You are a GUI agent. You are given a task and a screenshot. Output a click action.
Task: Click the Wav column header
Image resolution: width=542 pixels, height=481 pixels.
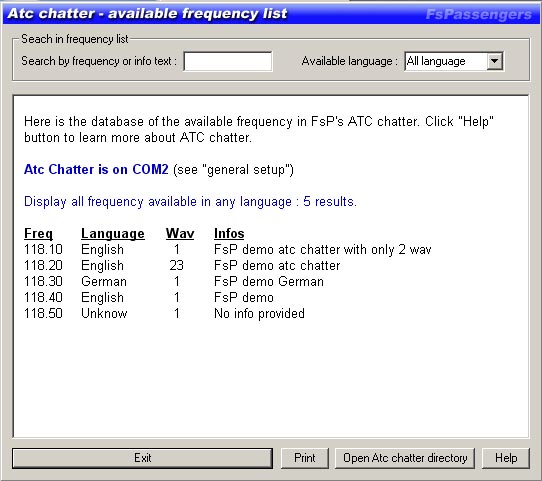[x=180, y=233]
